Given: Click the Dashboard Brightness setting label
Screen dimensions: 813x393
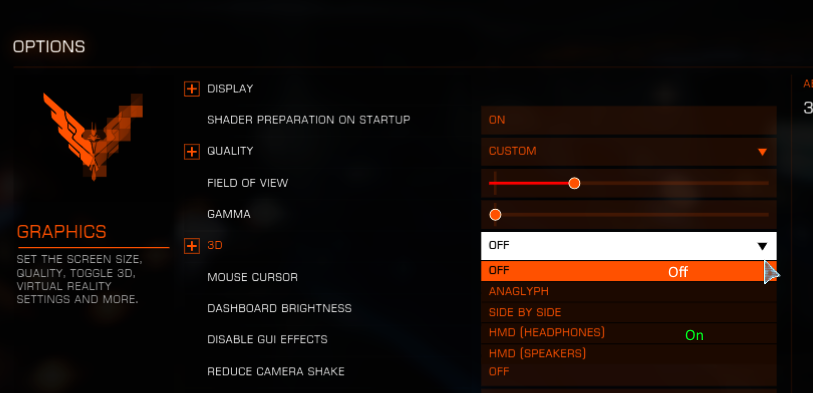Looking at the screenshot, I should (279, 308).
